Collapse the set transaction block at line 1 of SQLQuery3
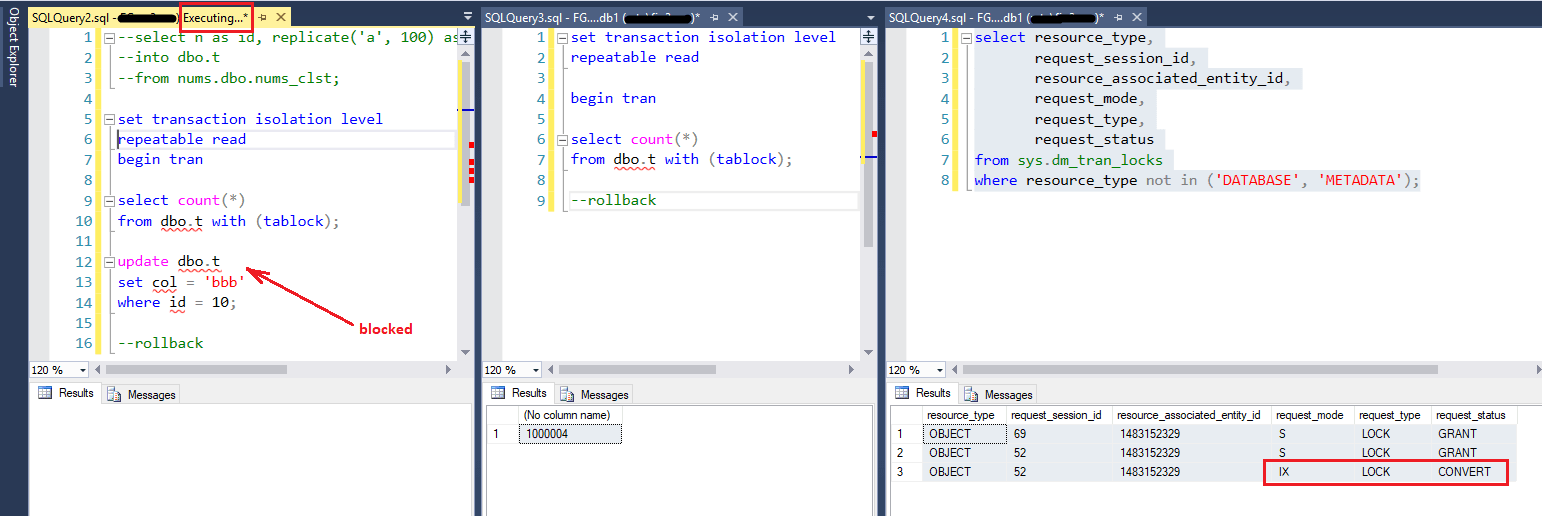Screen dimensions: 1542x516 point(563,38)
